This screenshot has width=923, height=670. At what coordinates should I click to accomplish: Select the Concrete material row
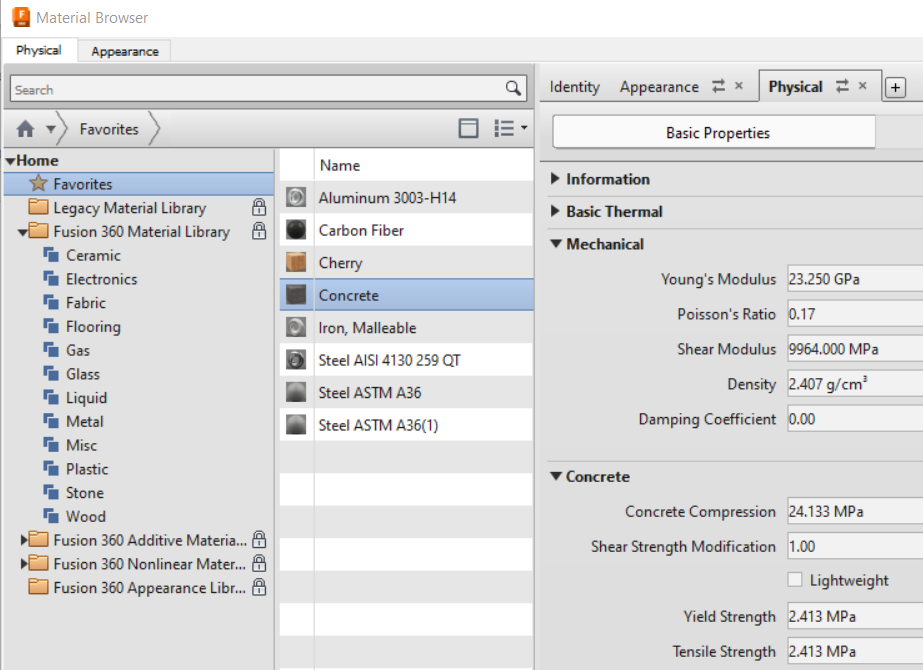coord(407,294)
